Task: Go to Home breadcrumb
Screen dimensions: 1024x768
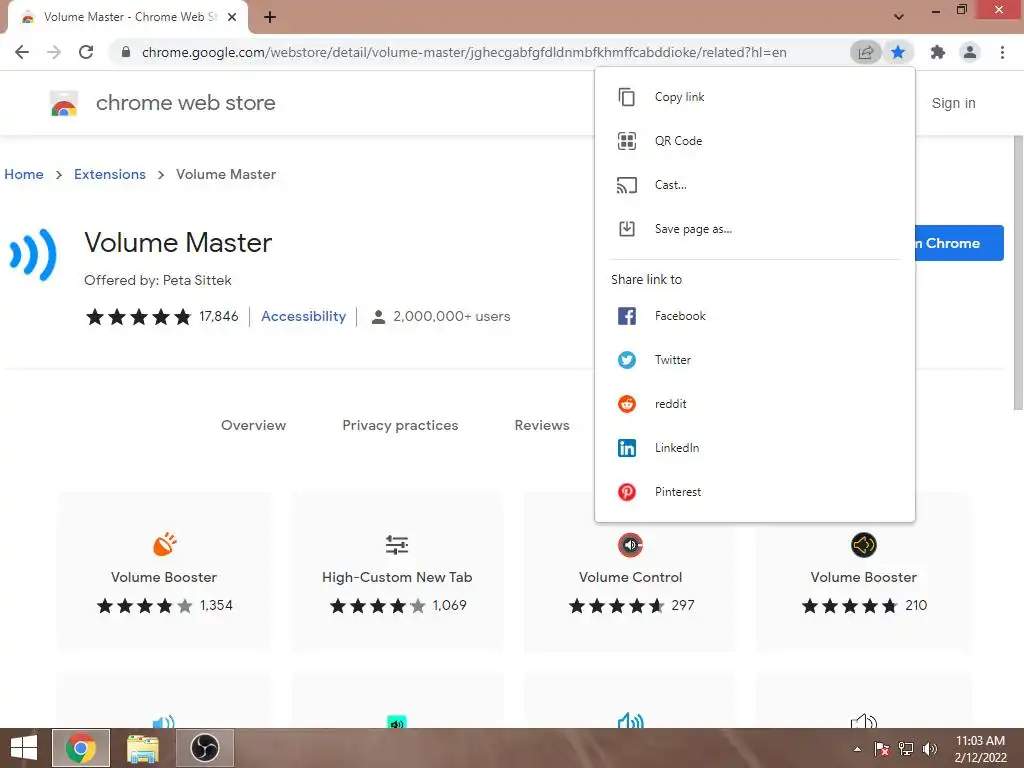Action: pos(24,174)
